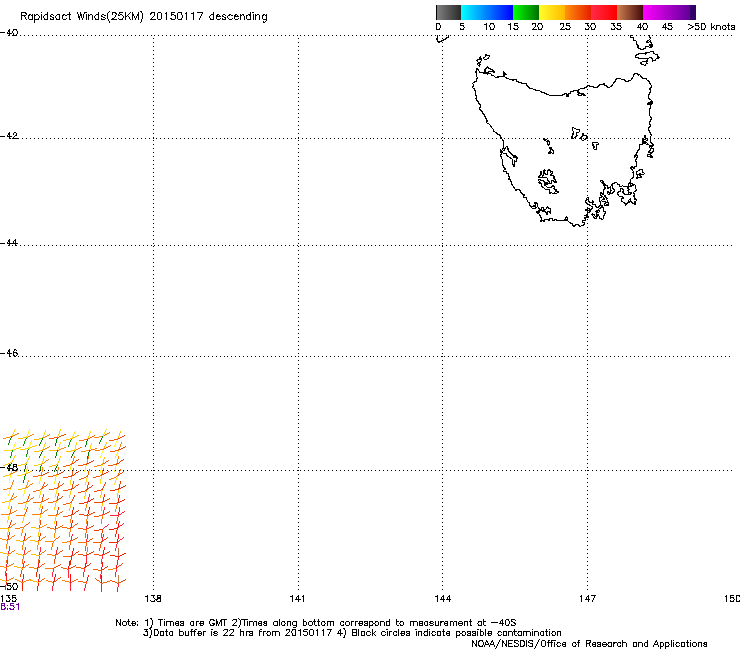740x650 pixels.
Task: Click the -46 latitude label
Action: click(9, 353)
